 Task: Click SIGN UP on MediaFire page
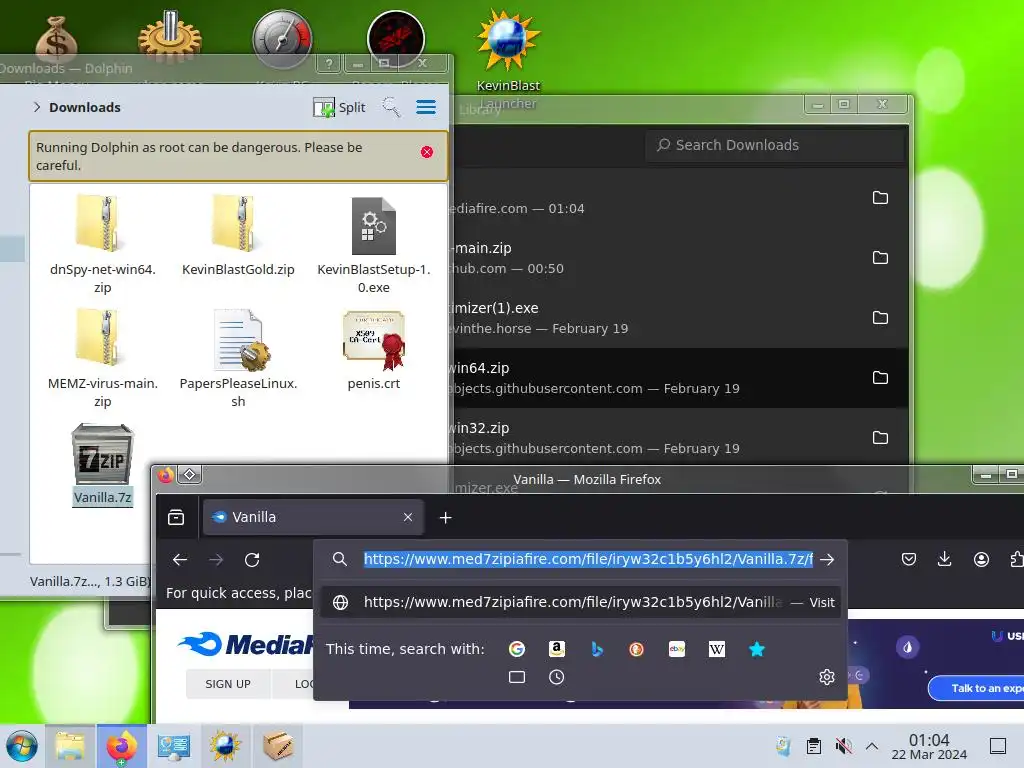pyautogui.click(x=228, y=684)
